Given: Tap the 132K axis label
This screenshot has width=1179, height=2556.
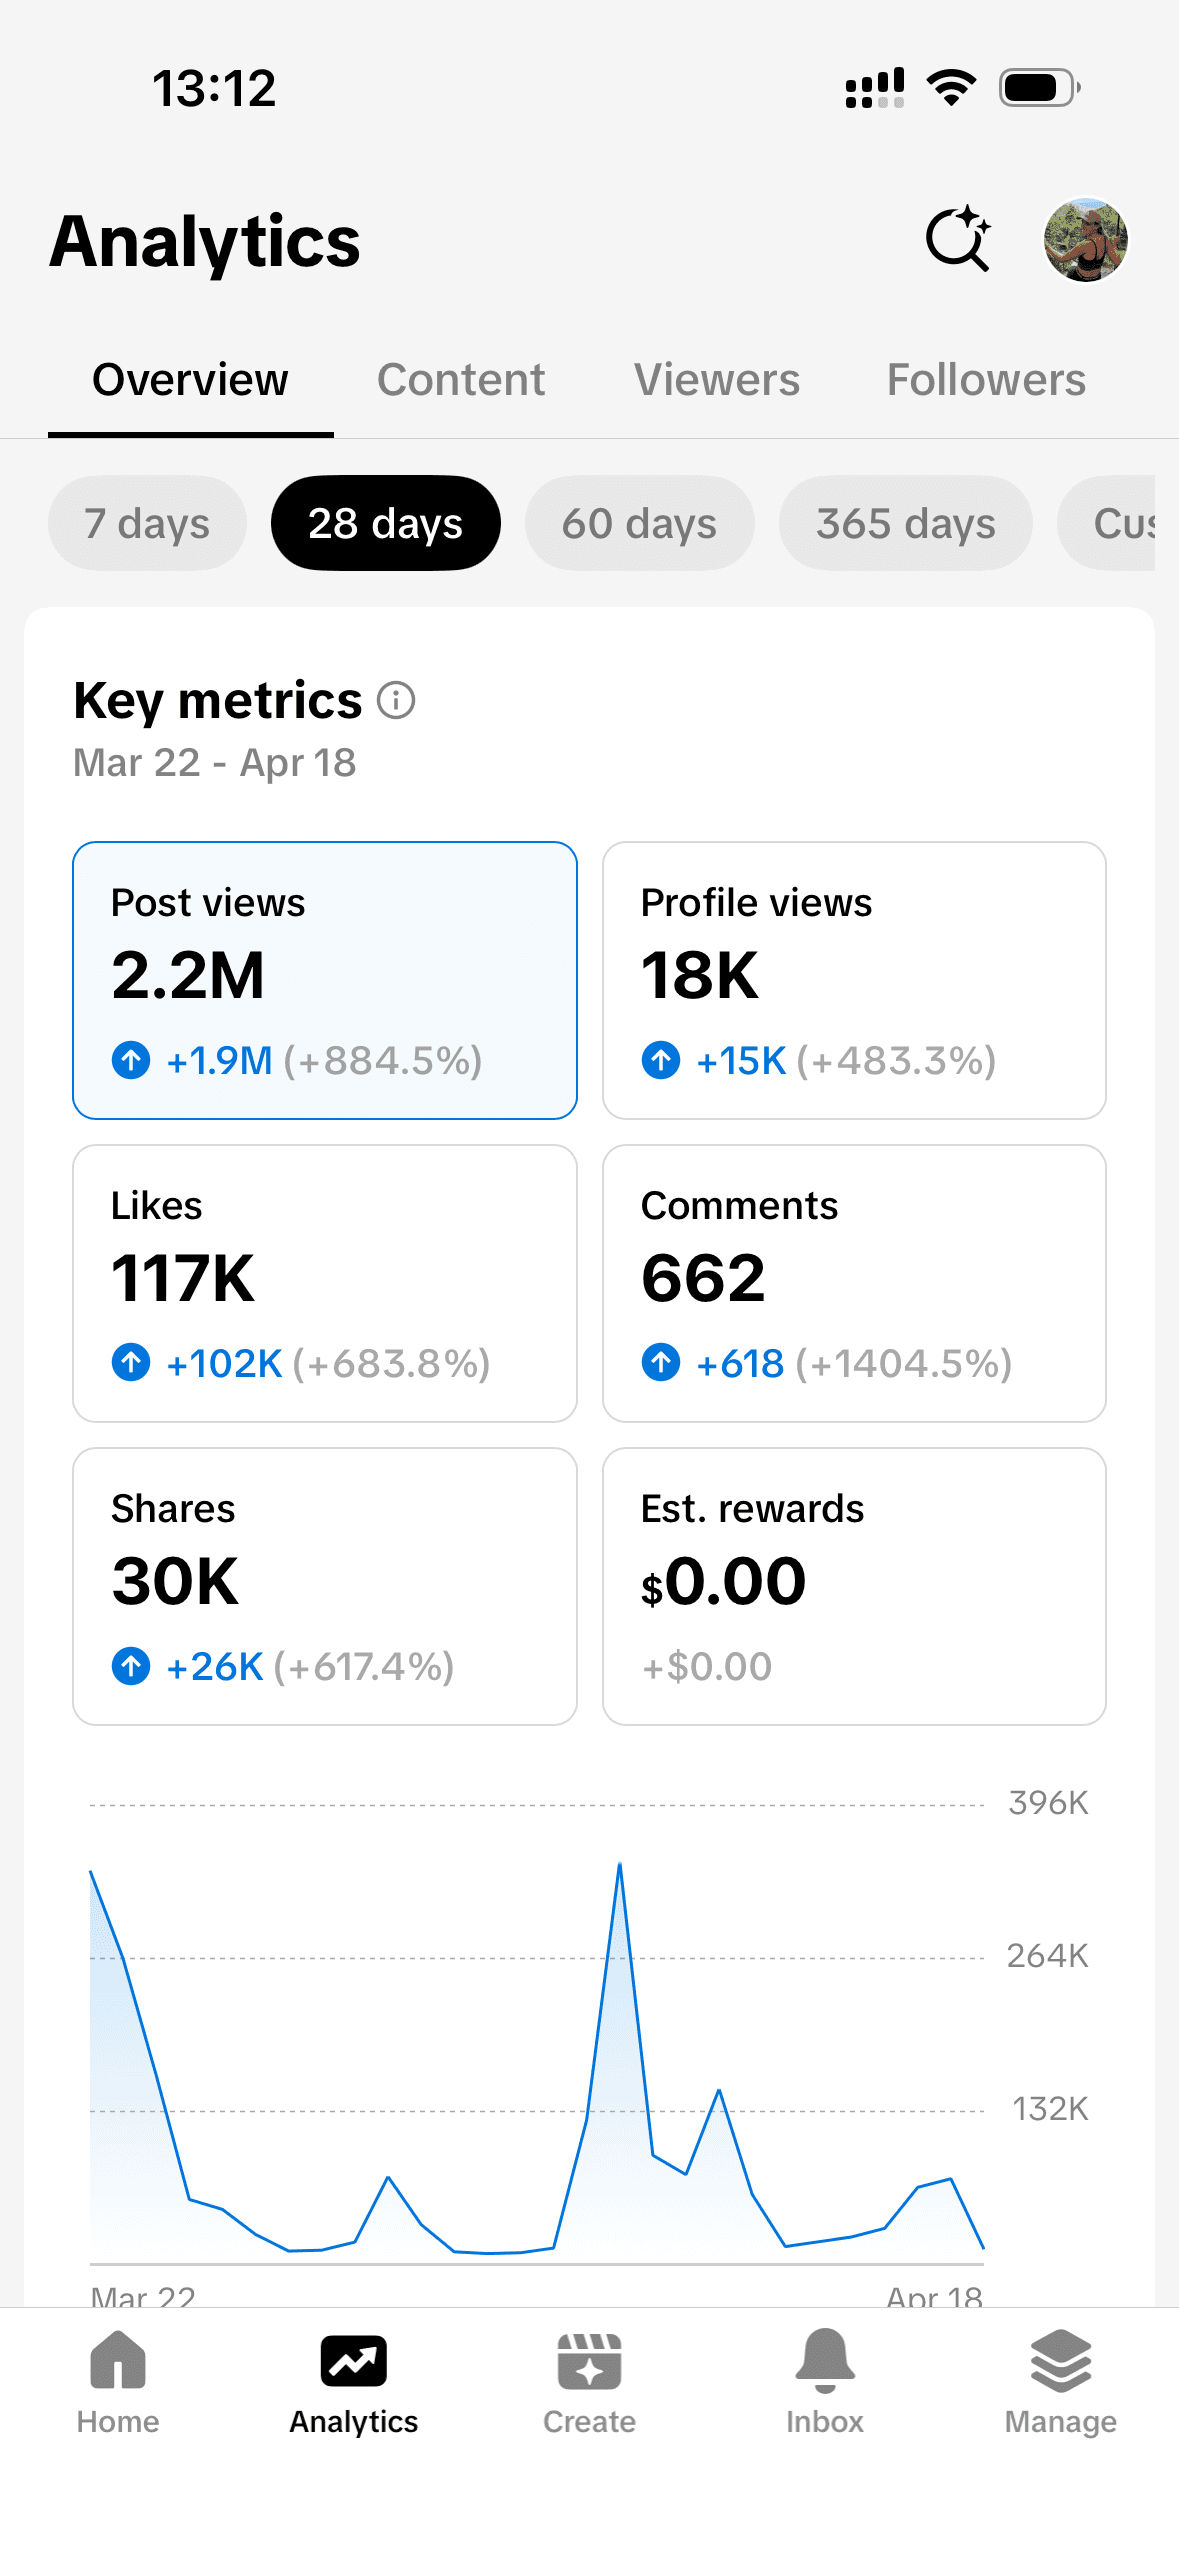Looking at the screenshot, I should pos(1050,2109).
